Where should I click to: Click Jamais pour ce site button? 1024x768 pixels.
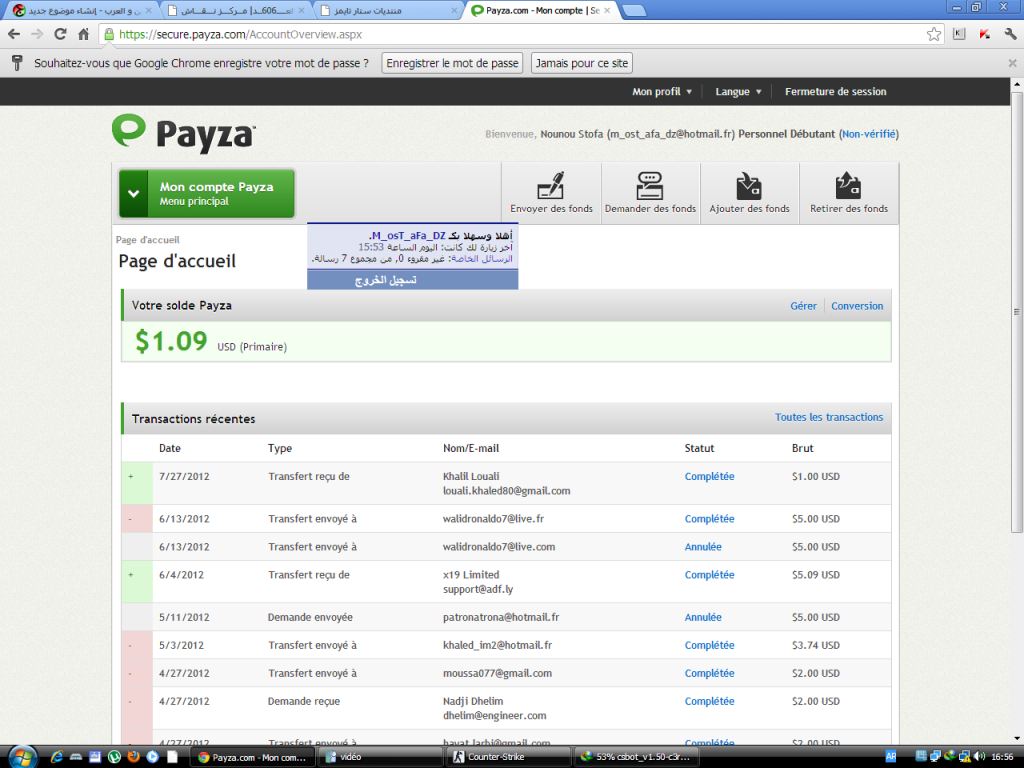pos(582,63)
